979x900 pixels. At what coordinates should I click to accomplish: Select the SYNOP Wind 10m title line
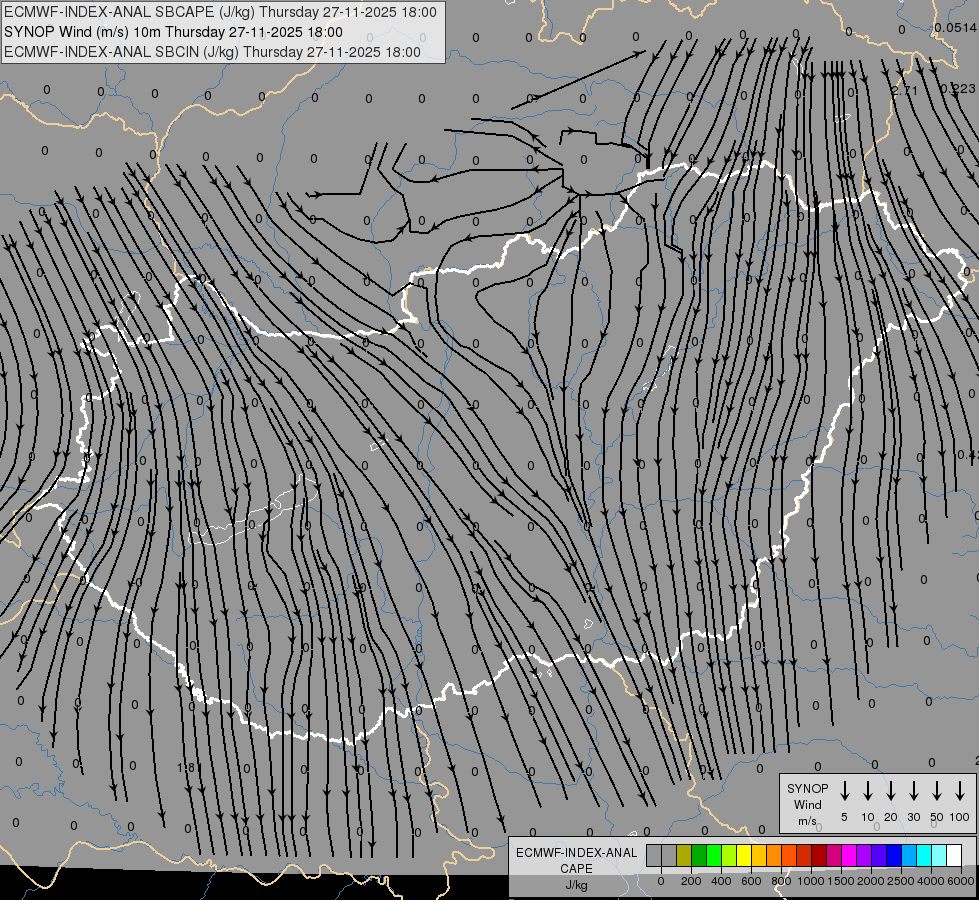tap(174, 32)
